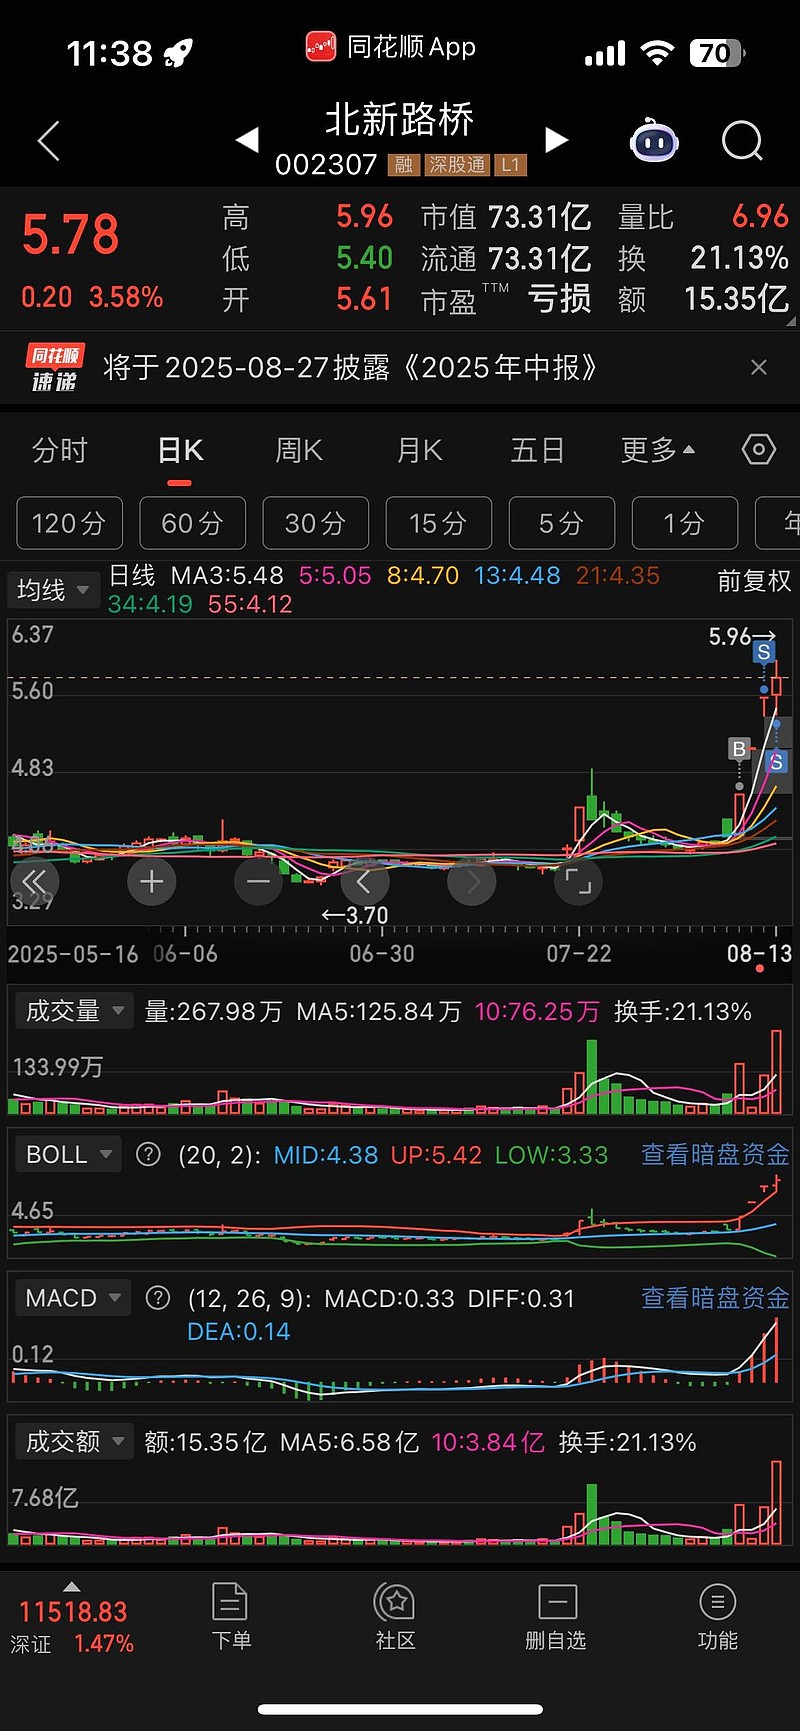The image size is (800, 1731).
Task: Switch to previous stock with left triangle
Action: pyautogui.click(x=247, y=140)
